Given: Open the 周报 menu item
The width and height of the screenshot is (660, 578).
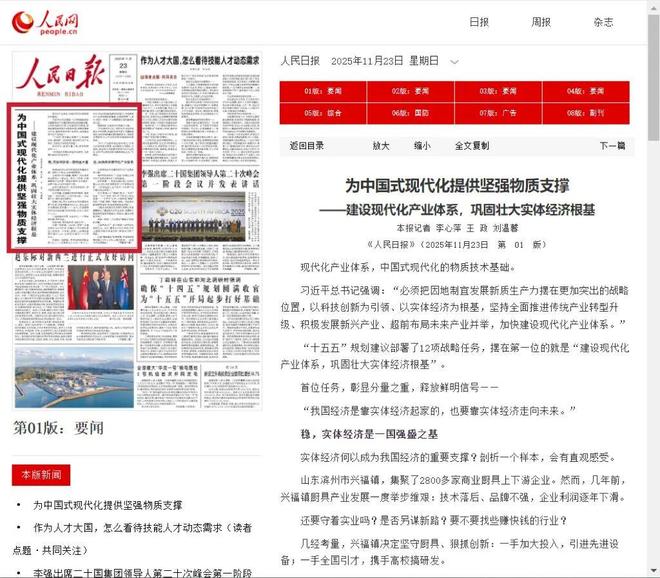Looking at the screenshot, I should pos(541,22).
